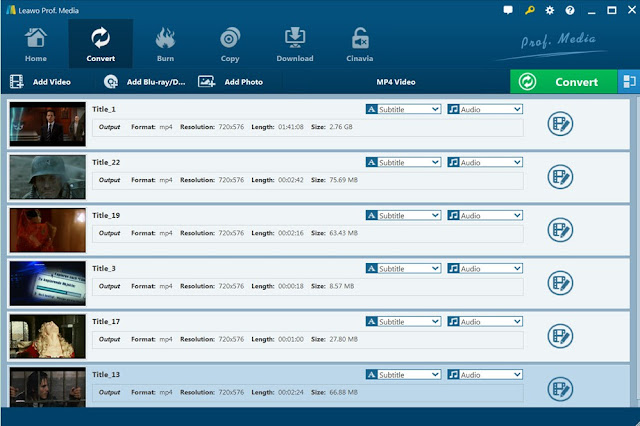640x426 pixels.
Task: Edit Title_3 video with edit icon
Action: click(x=560, y=283)
